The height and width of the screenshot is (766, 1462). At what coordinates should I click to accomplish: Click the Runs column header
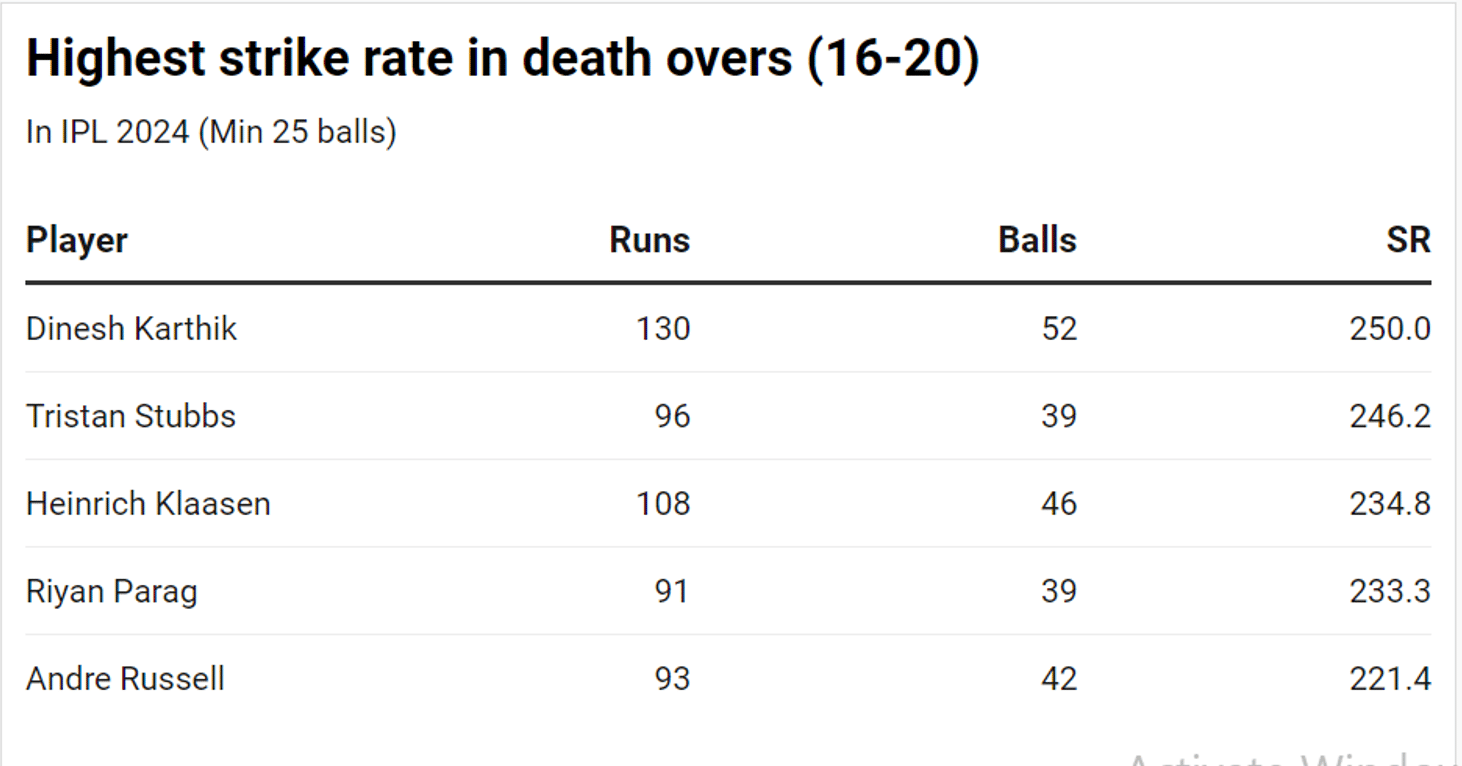pos(649,241)
